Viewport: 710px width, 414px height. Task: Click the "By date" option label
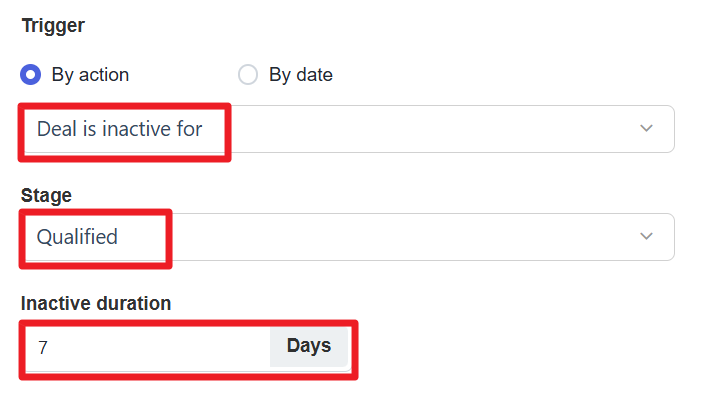point(300,75)
